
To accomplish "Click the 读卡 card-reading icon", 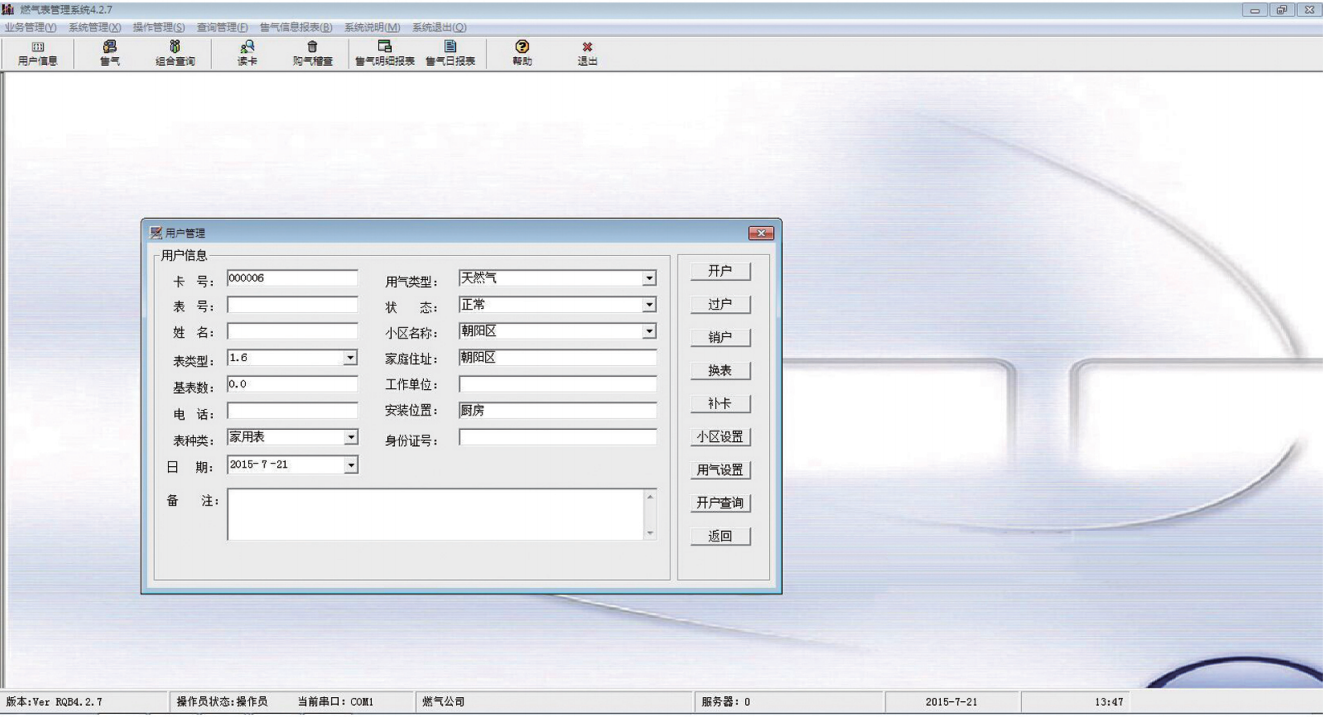I will coord(246,52).
